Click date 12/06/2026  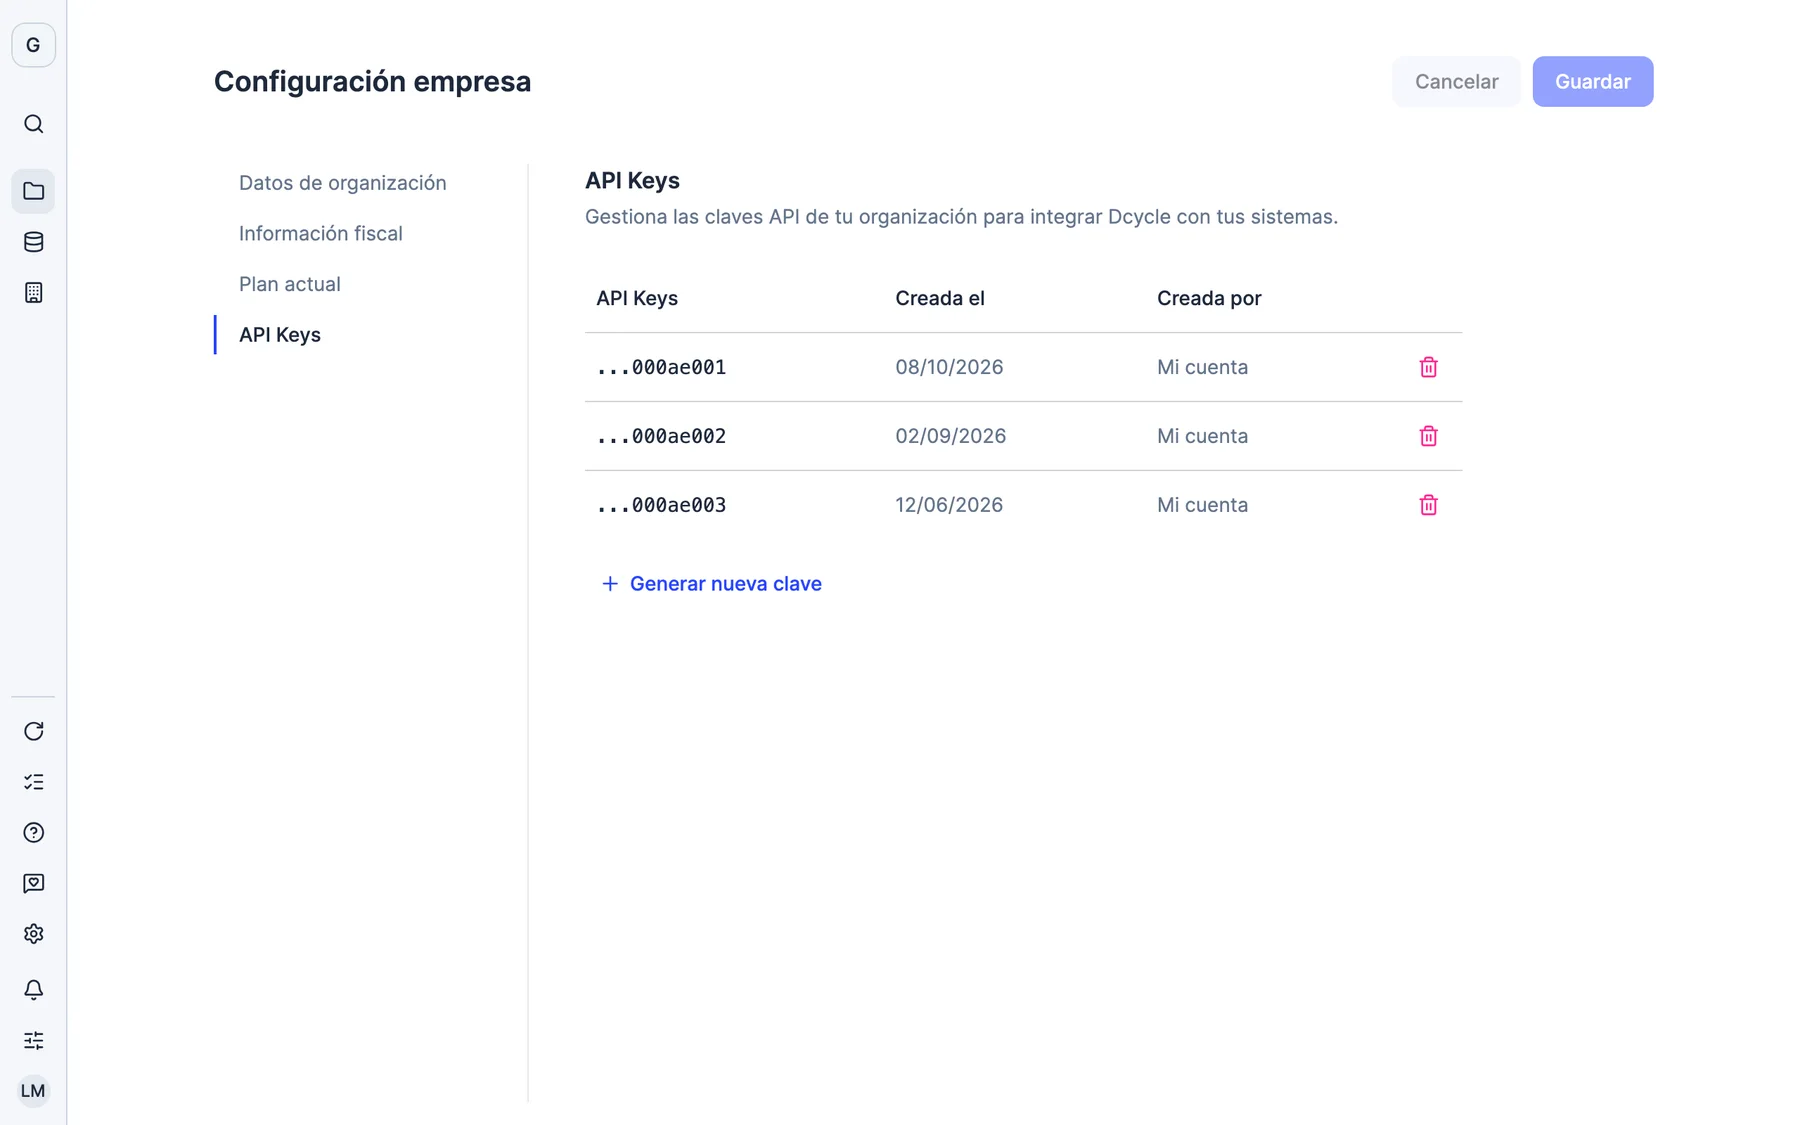coord(949,505)
